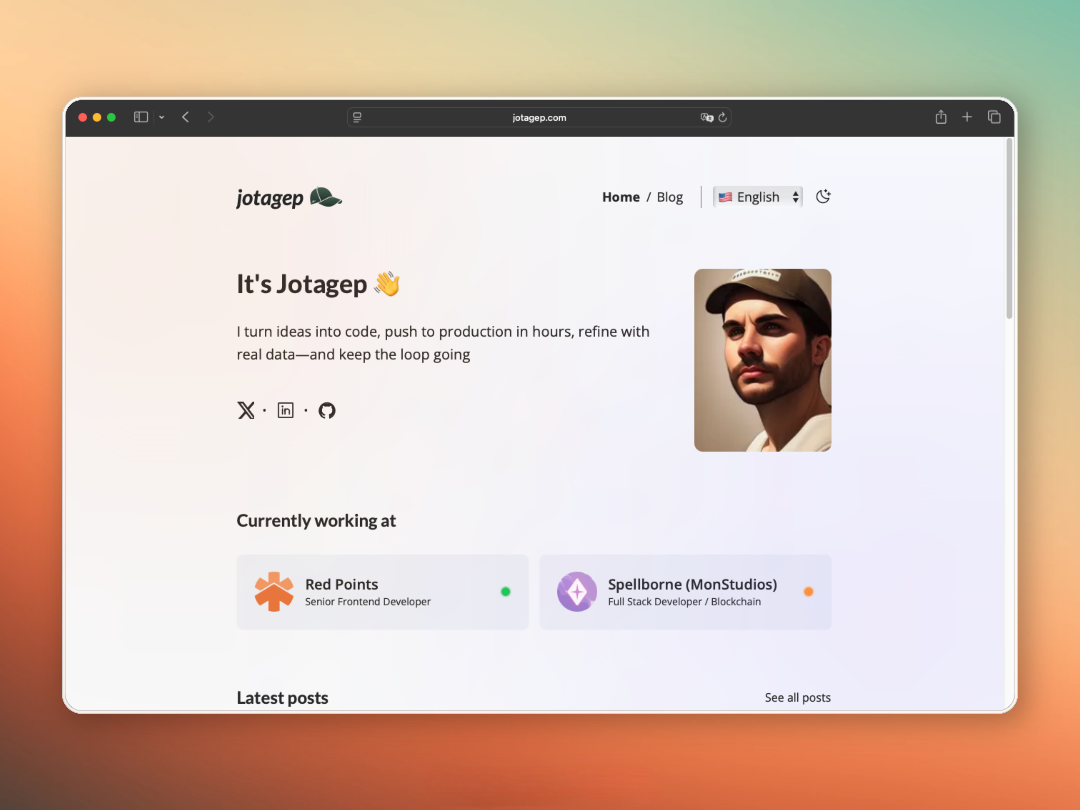Open Jotagep's X (Twitter) profile
The height and width of the screenshot is (810, 1080).
[x=246, y=410]
